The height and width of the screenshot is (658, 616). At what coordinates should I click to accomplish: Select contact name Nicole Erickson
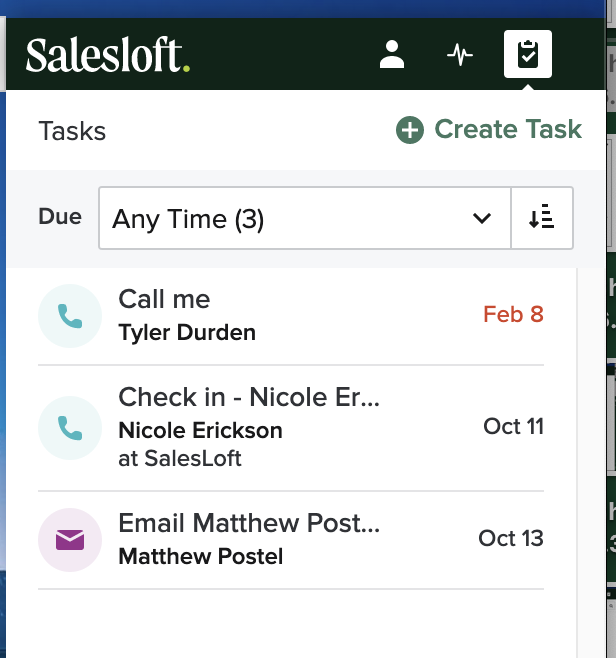point(200,431)
